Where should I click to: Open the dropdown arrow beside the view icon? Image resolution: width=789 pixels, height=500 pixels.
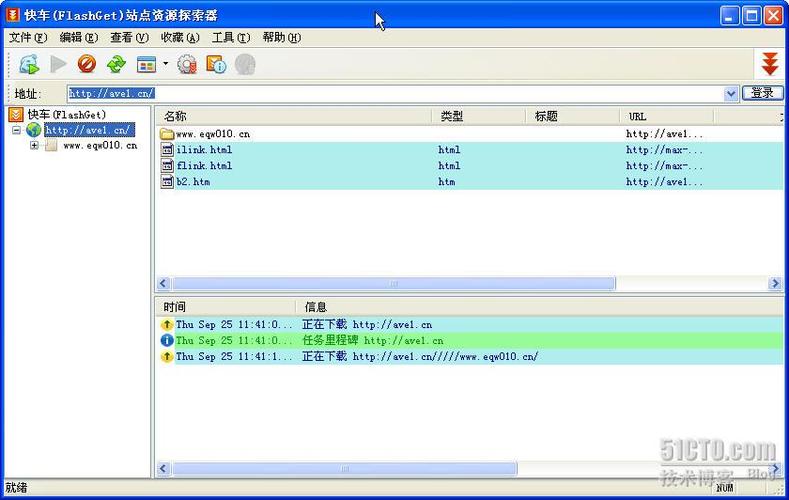click(x=166, y=64)
